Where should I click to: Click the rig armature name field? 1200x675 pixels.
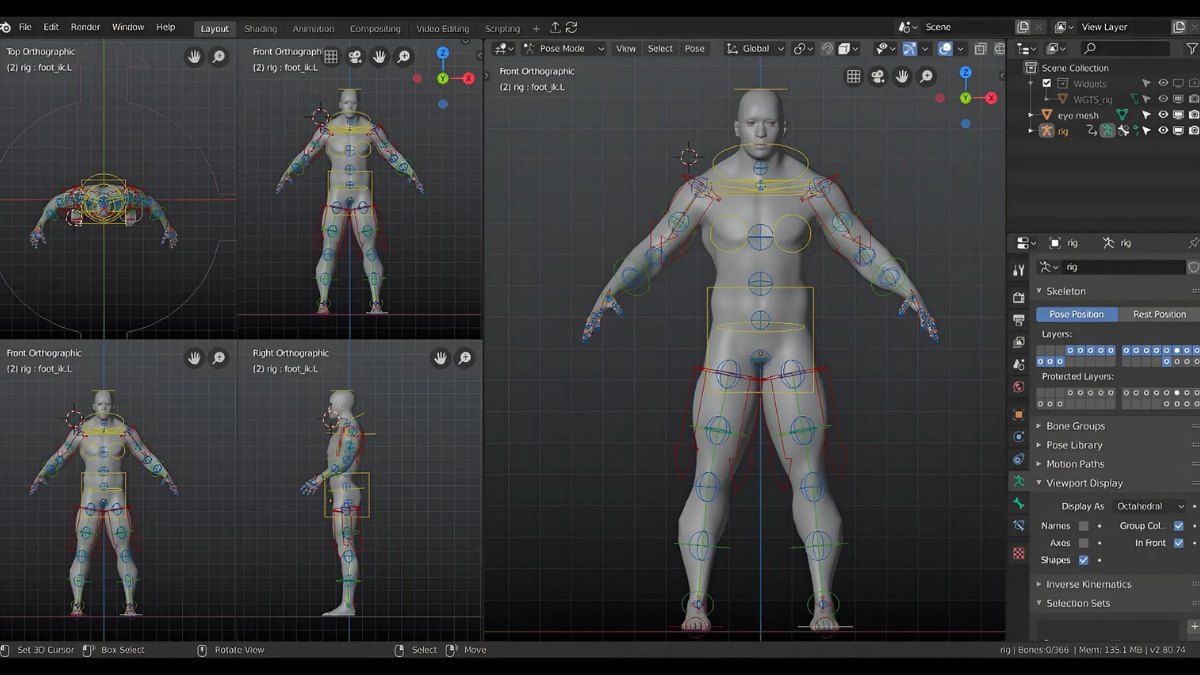[1122, 267]
